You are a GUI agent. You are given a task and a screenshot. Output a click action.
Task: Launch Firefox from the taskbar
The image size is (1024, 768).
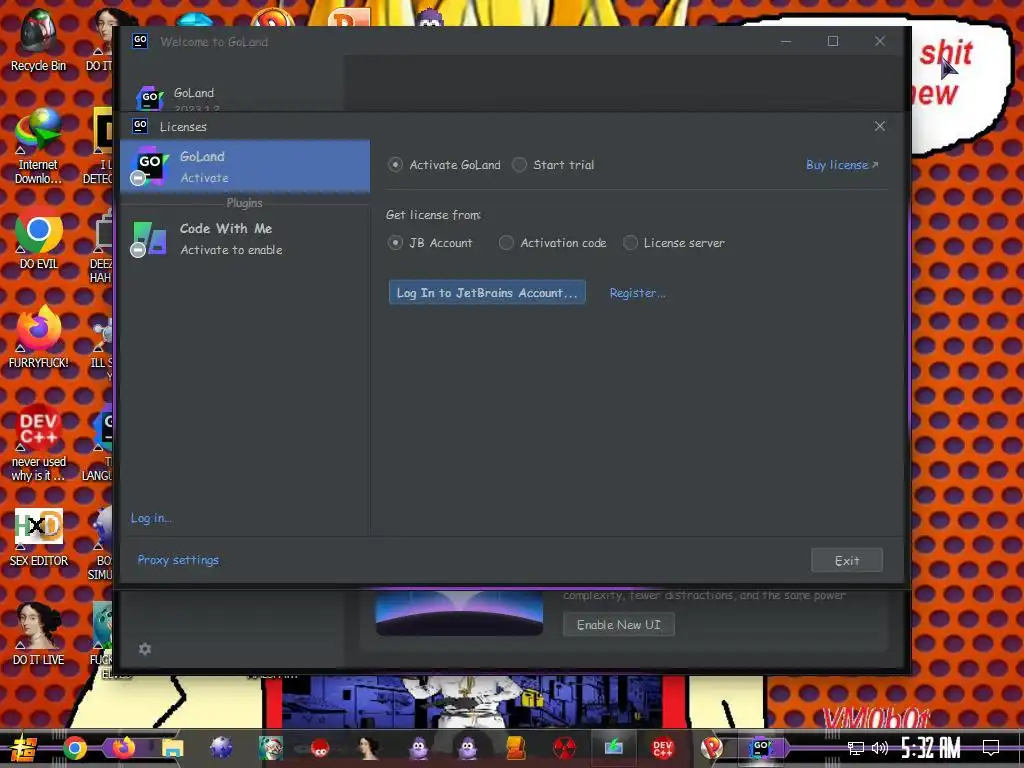pos(123,748)
